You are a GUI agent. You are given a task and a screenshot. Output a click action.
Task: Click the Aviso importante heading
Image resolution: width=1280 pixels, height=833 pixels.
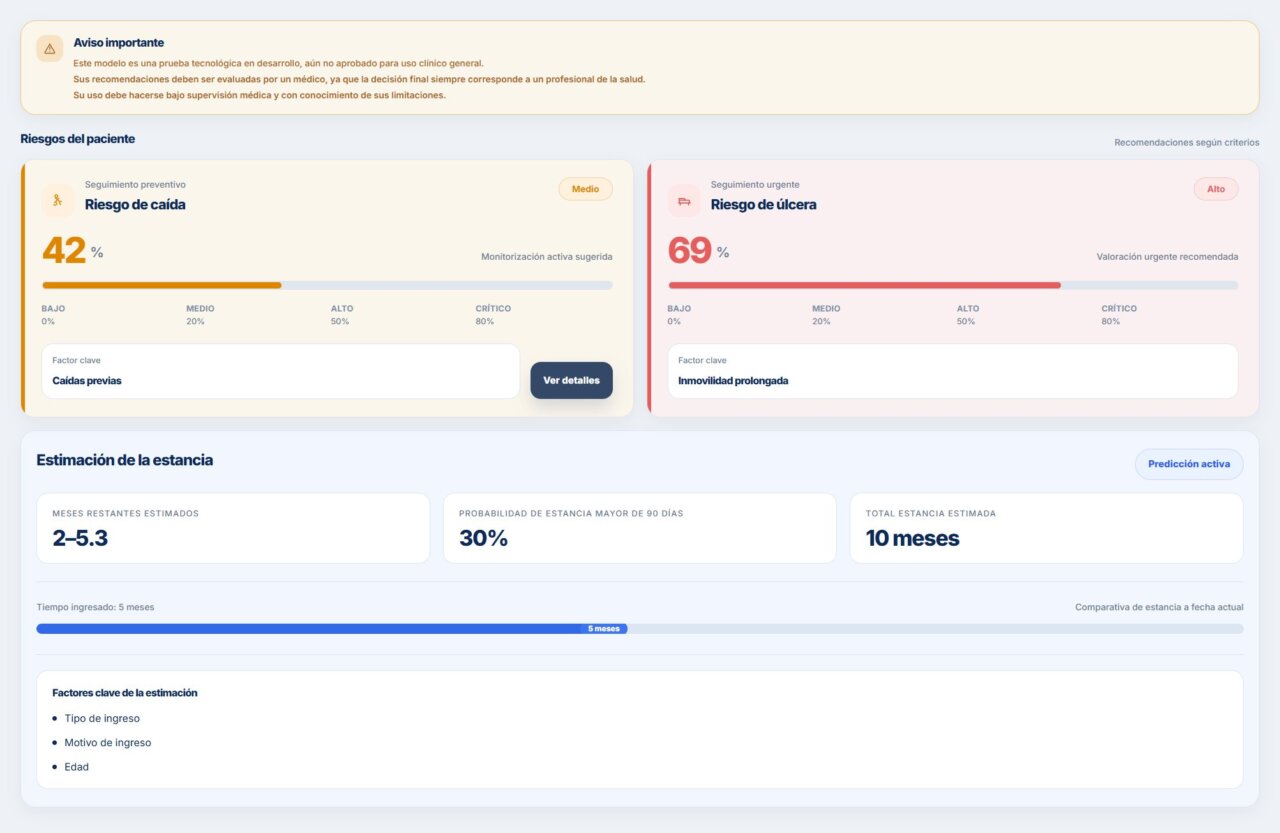coord(119,43)
